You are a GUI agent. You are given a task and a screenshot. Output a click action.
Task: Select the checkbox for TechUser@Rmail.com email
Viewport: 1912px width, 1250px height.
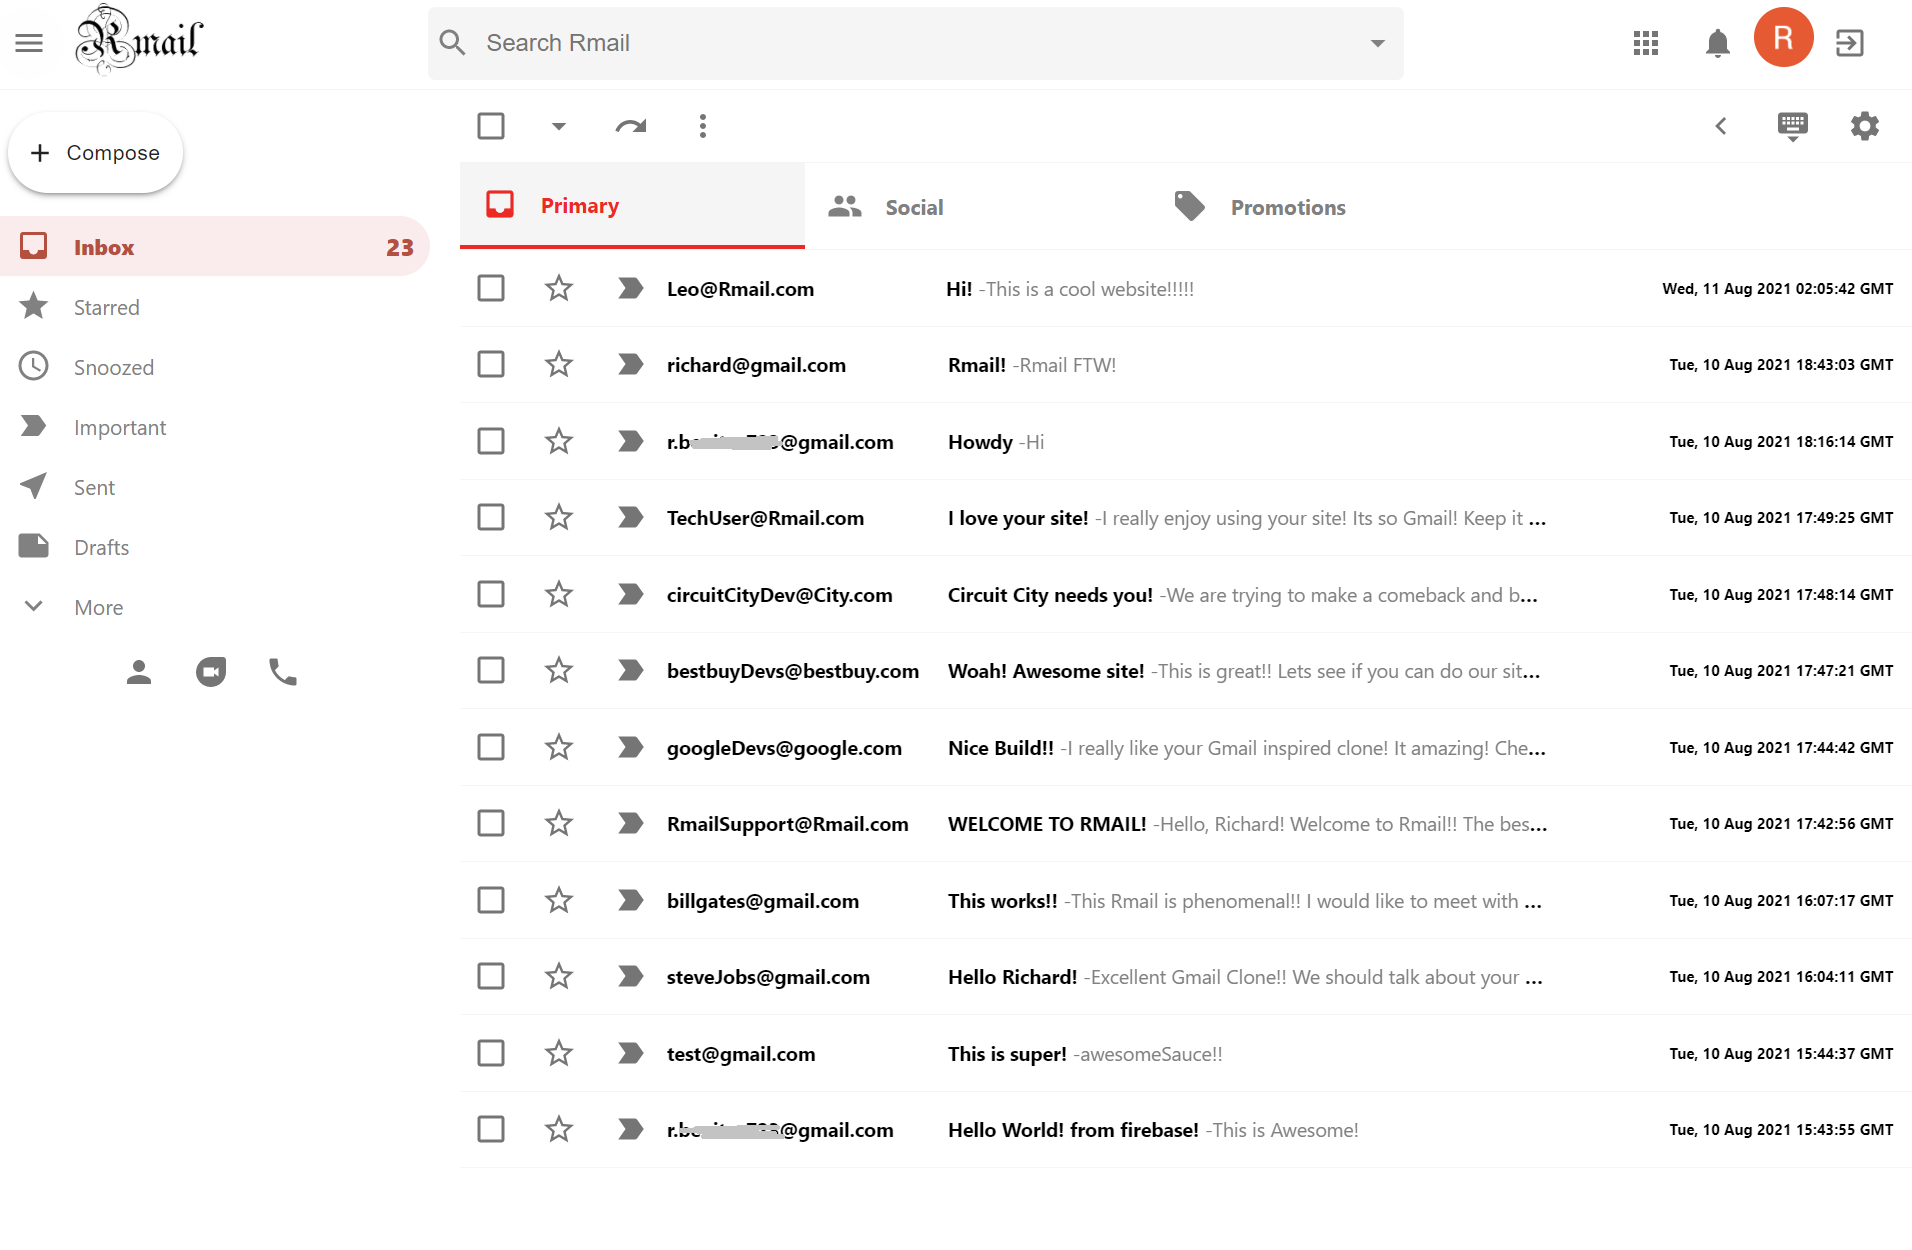click(491, 517)
